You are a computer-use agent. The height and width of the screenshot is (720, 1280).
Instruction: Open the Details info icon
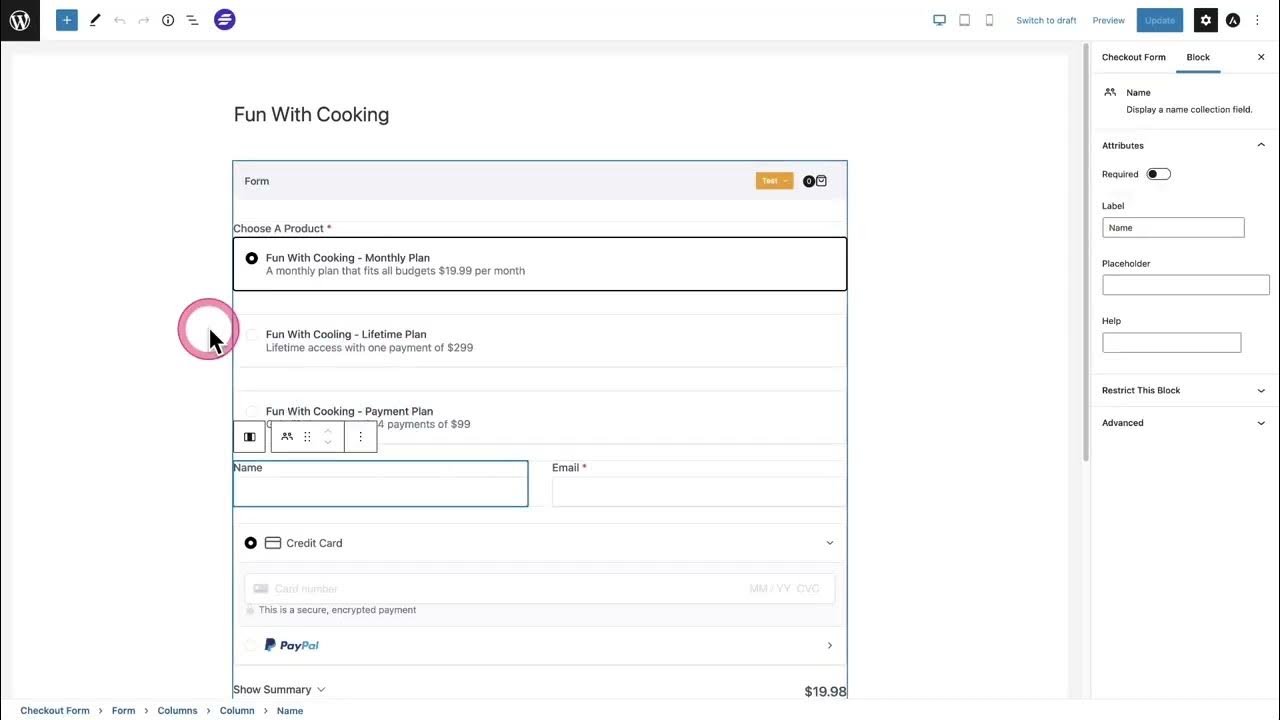168,20
